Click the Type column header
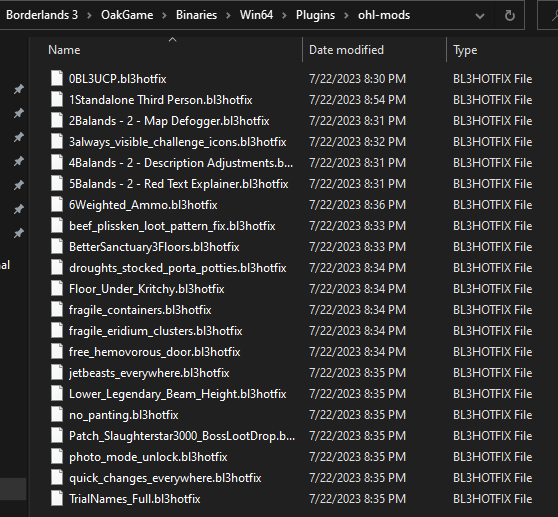 coord(465,50)
